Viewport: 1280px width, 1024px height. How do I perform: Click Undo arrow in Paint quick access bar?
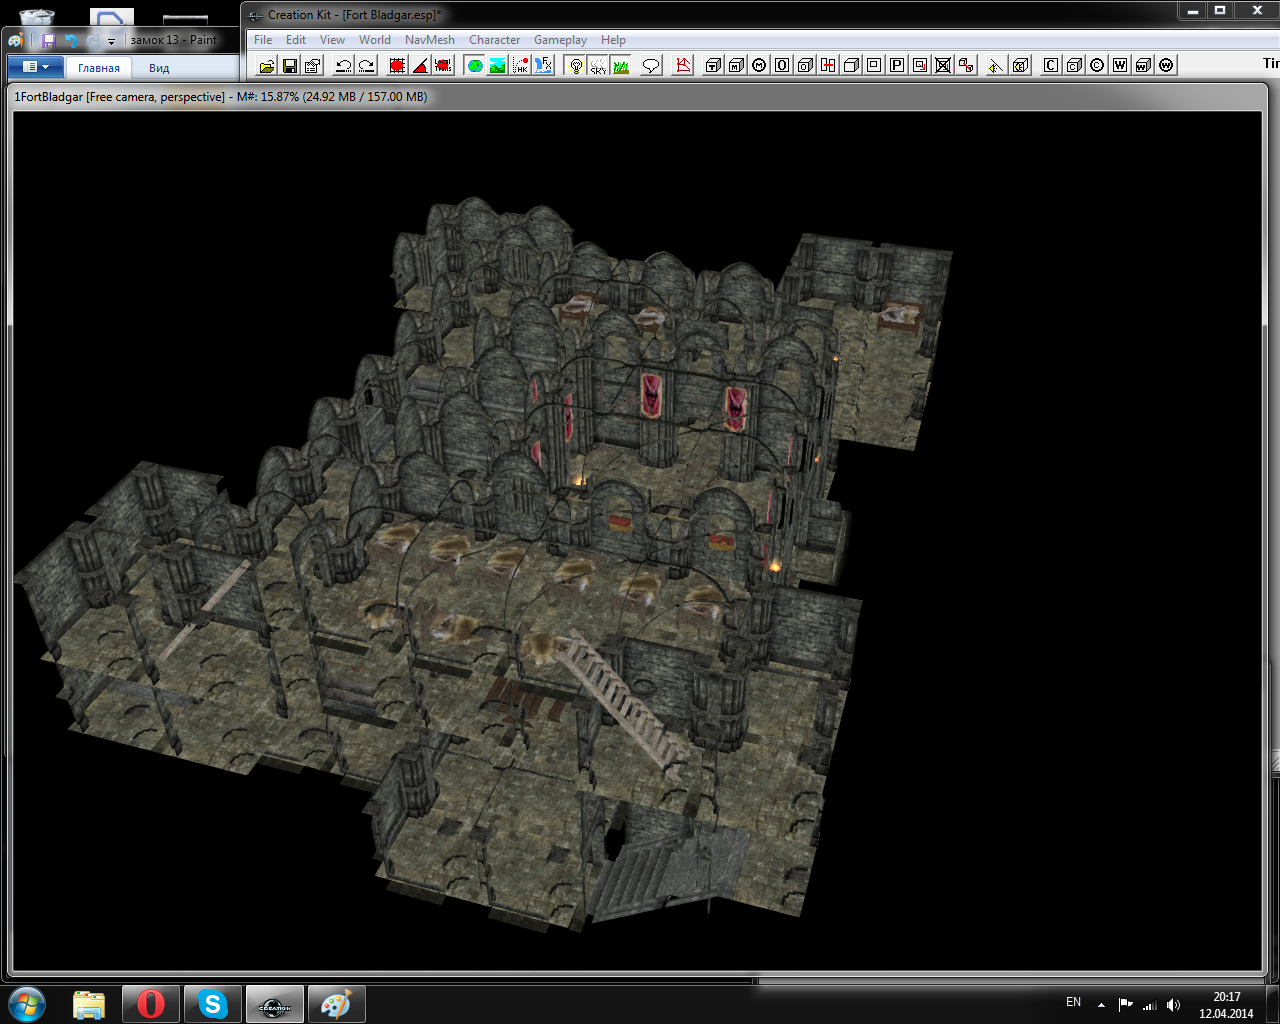point(71,40)
